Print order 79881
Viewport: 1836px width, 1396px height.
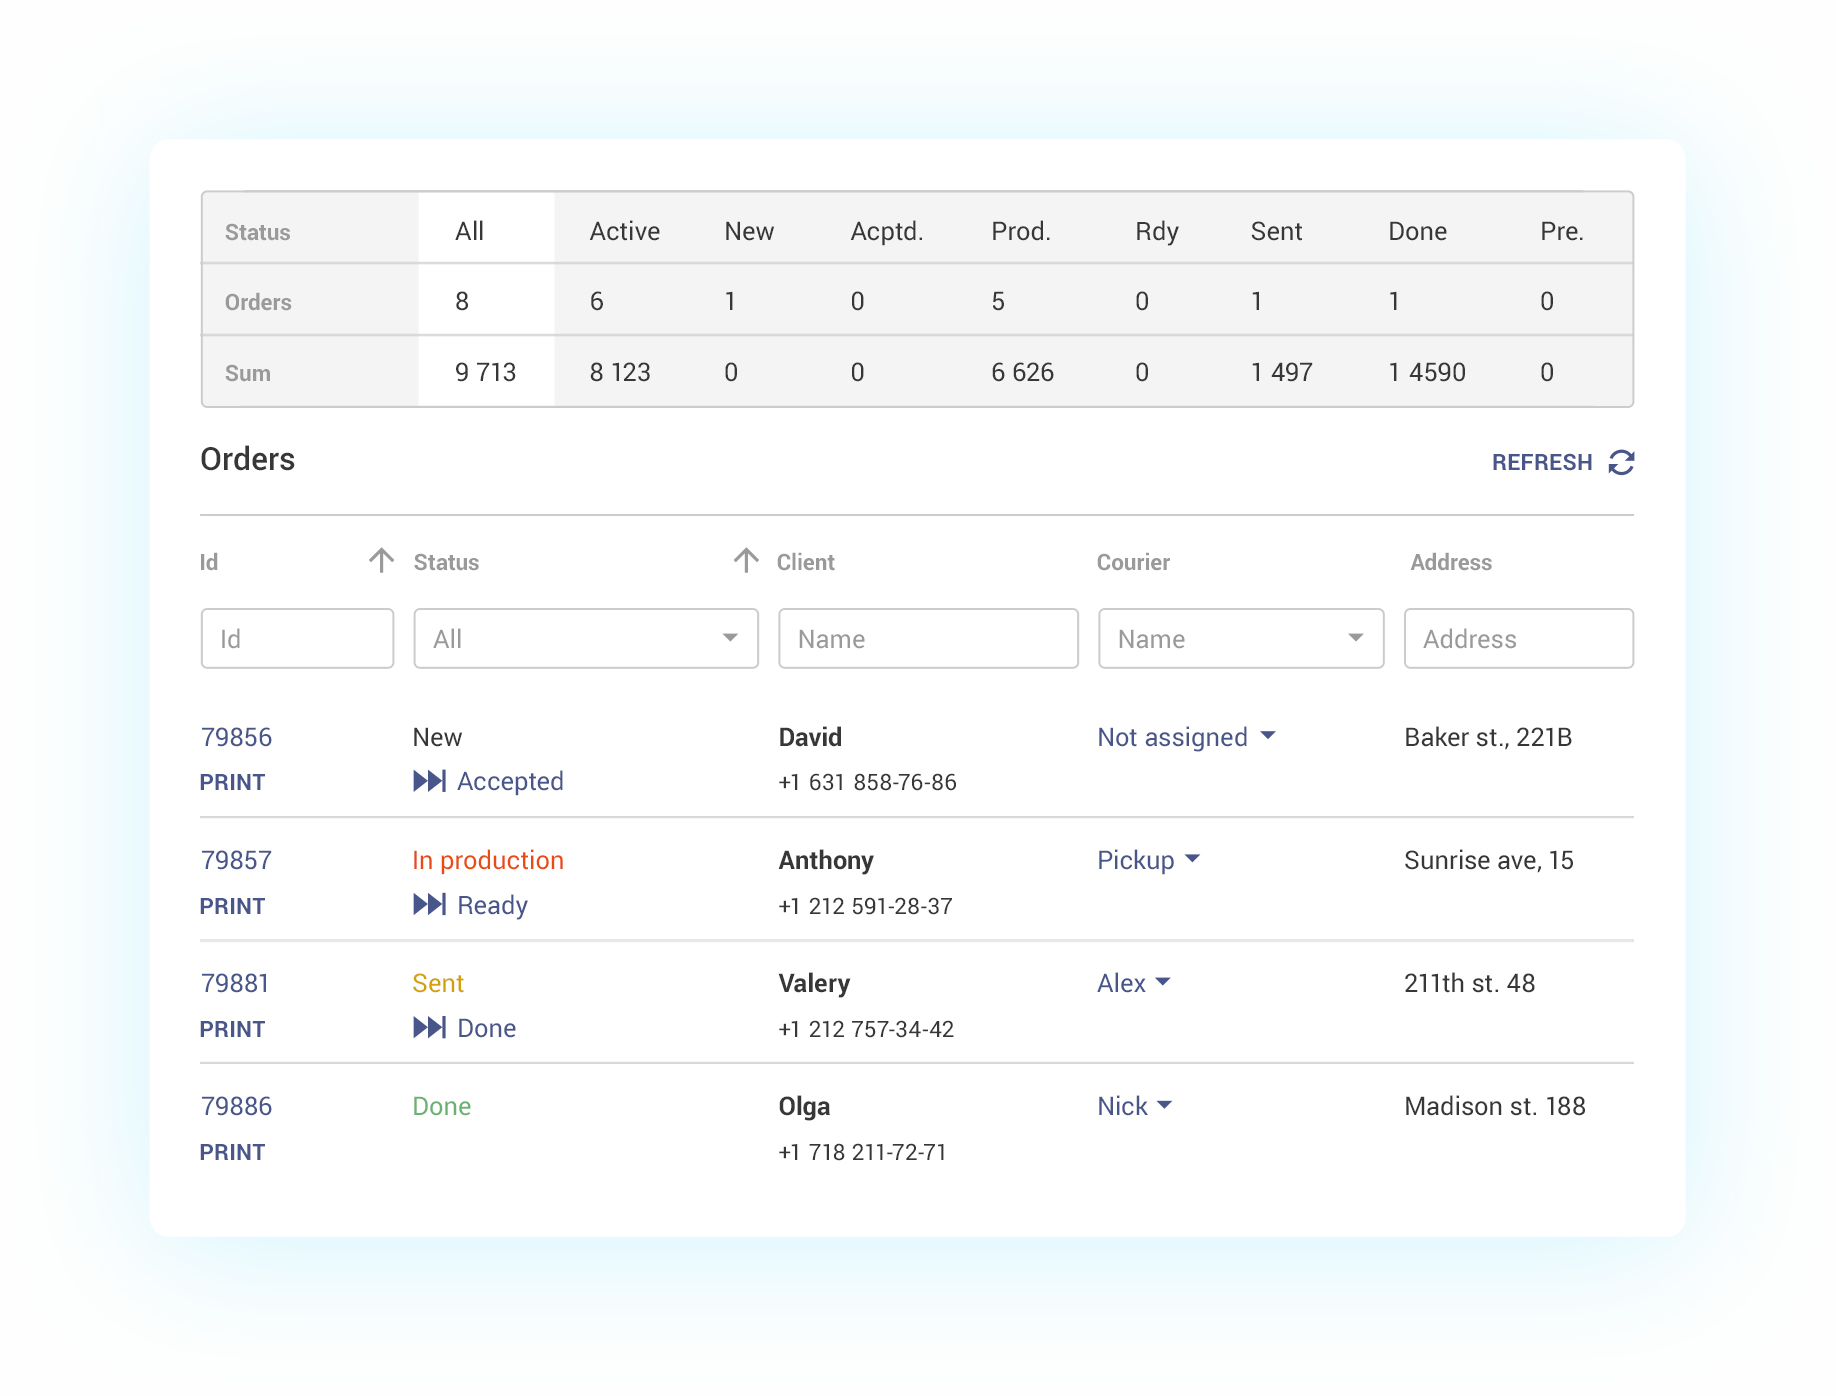pos(232,1029)
